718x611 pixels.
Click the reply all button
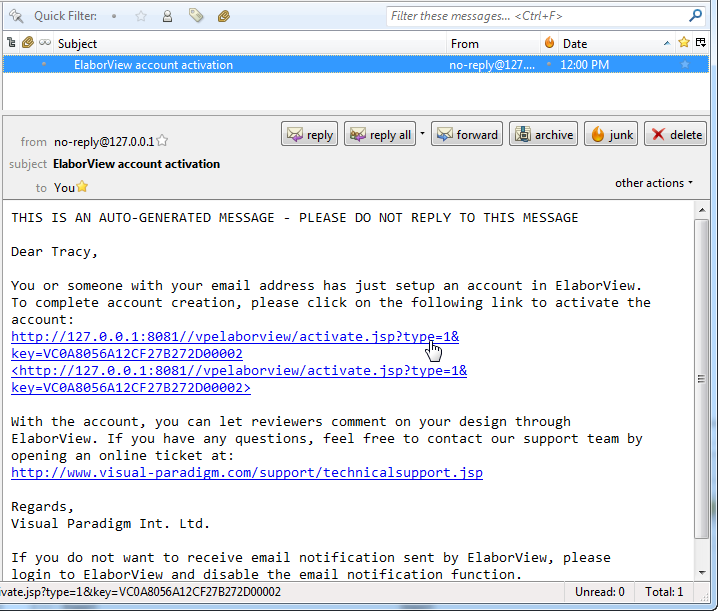(x=380, y=134)
